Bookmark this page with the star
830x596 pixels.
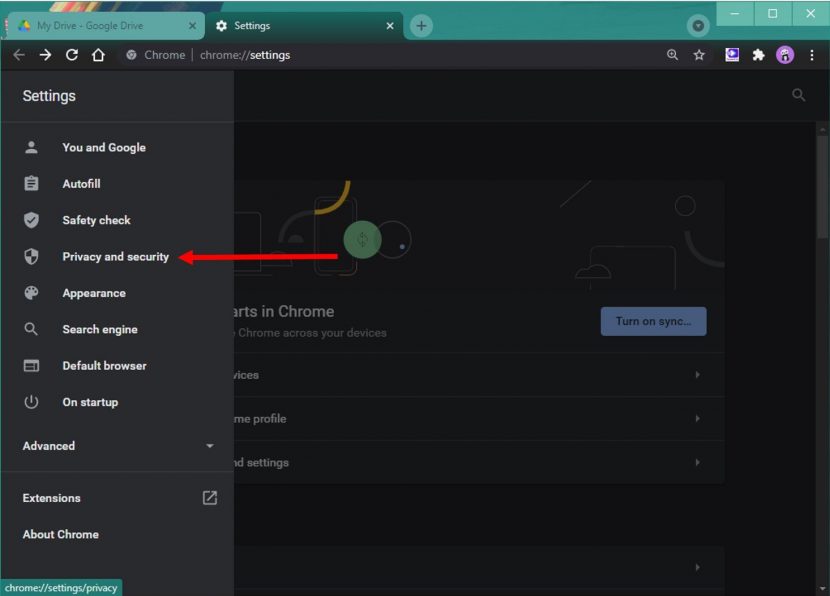pos(699,55)
